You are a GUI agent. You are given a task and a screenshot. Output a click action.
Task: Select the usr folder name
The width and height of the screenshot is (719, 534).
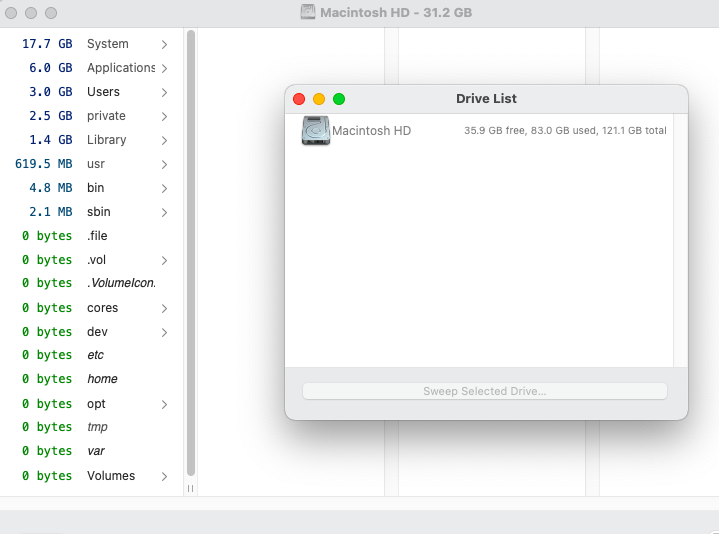96,164
